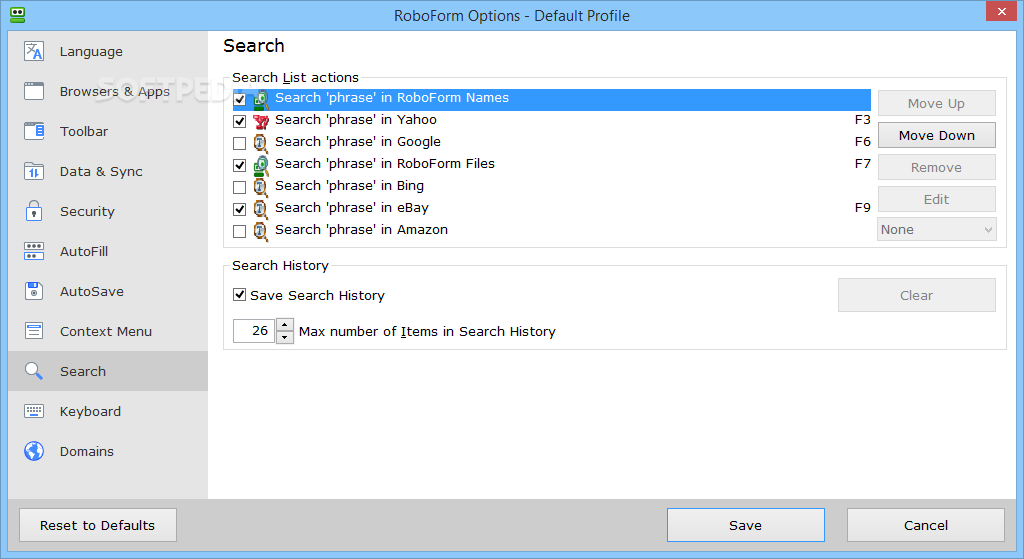
Task: Close the RoboForm Options window
Action: click(x=1002, y=12)
